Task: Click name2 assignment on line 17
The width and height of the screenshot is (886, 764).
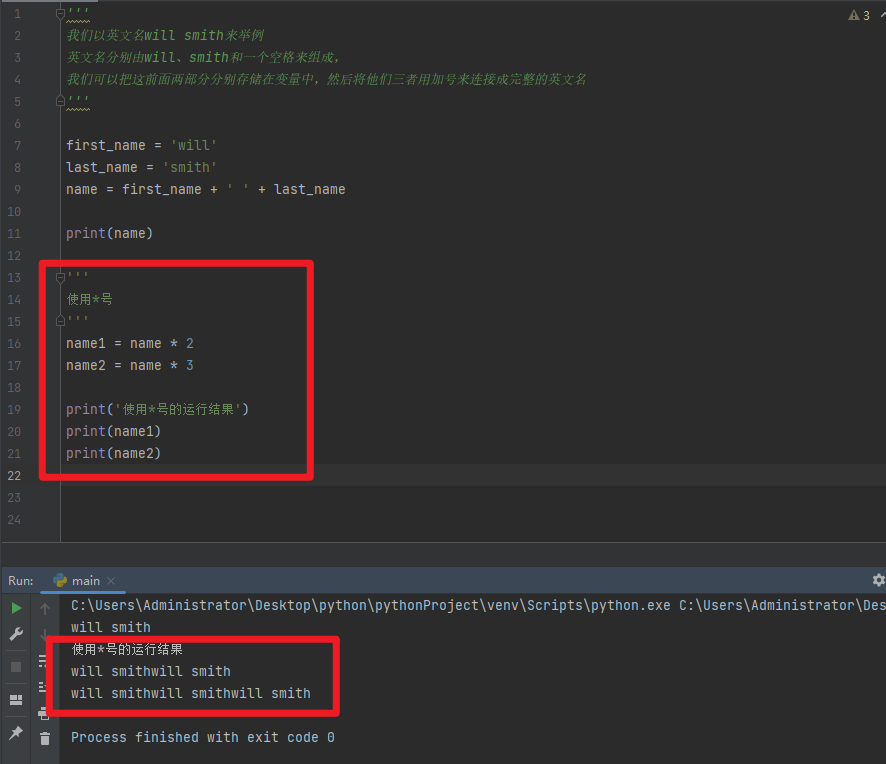Action: (x=130, y=366)
